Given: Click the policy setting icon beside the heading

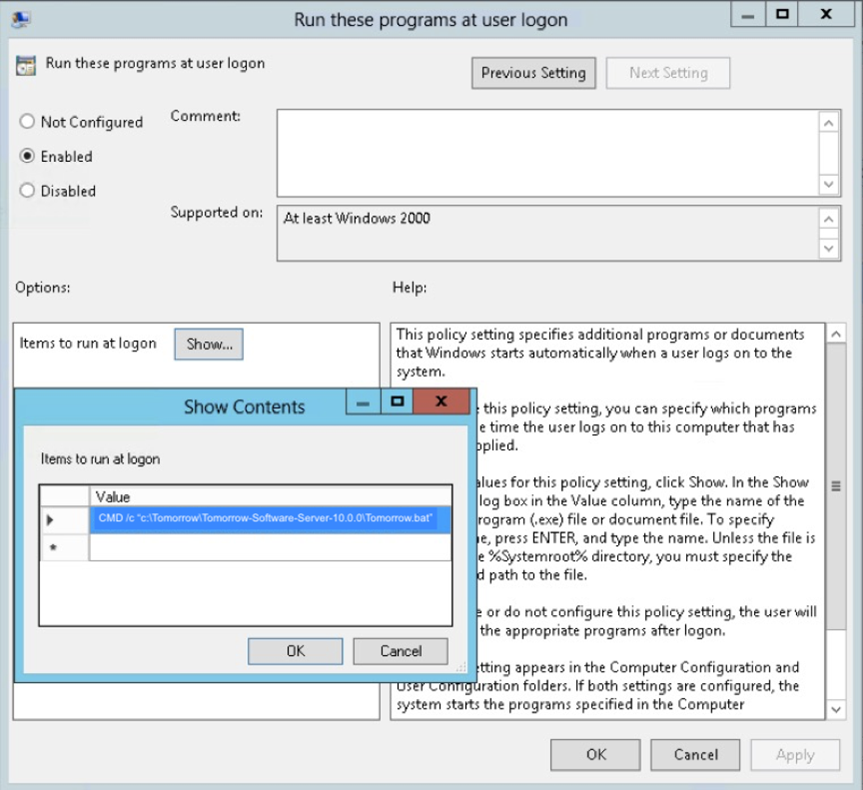Looking at the screenshot, I should click(x=25, y=65).
